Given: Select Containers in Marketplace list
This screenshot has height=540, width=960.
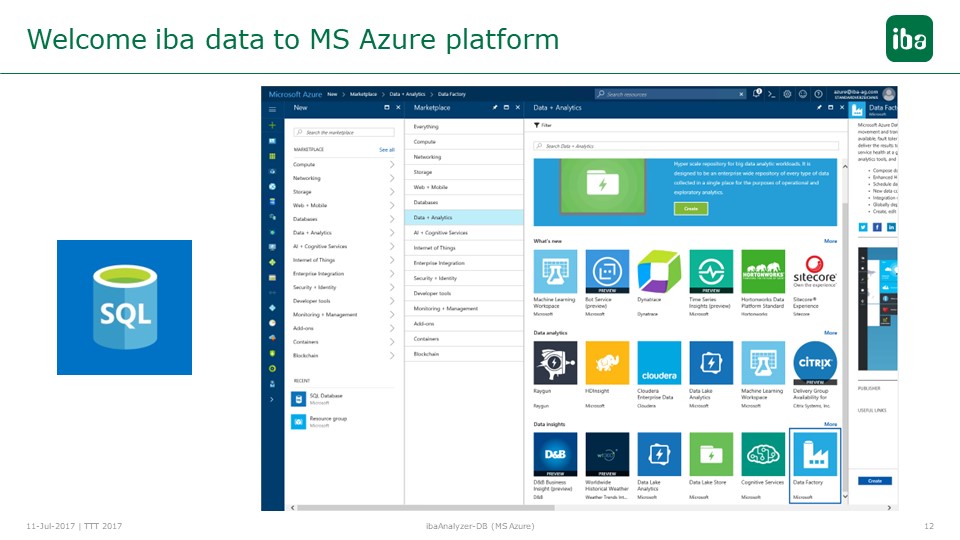Looking at the screenshot, I should (x=463, y=339).
